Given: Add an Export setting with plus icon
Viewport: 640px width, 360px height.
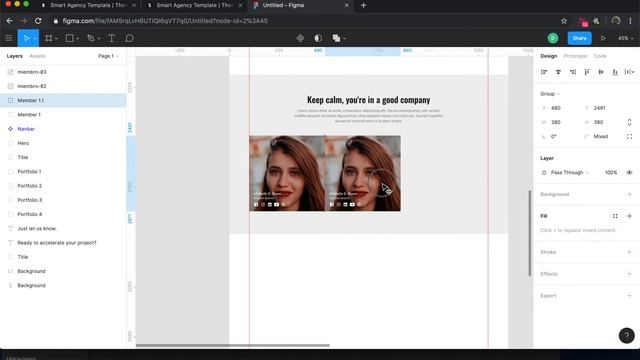Looking at the screenshot, I should pyautogui.click(x=629, y=296).
